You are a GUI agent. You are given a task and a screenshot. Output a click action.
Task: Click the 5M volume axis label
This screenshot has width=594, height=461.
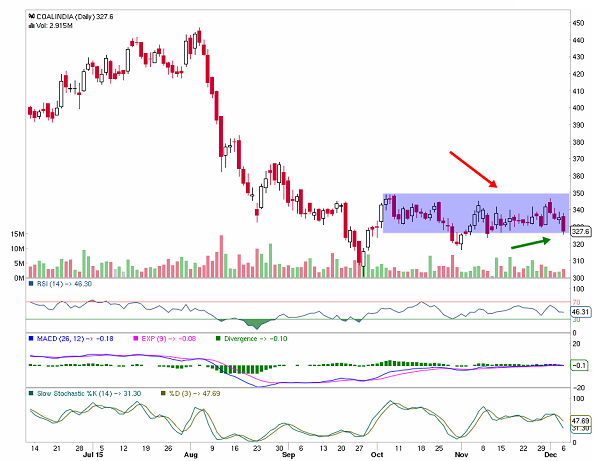click(19, 263)
